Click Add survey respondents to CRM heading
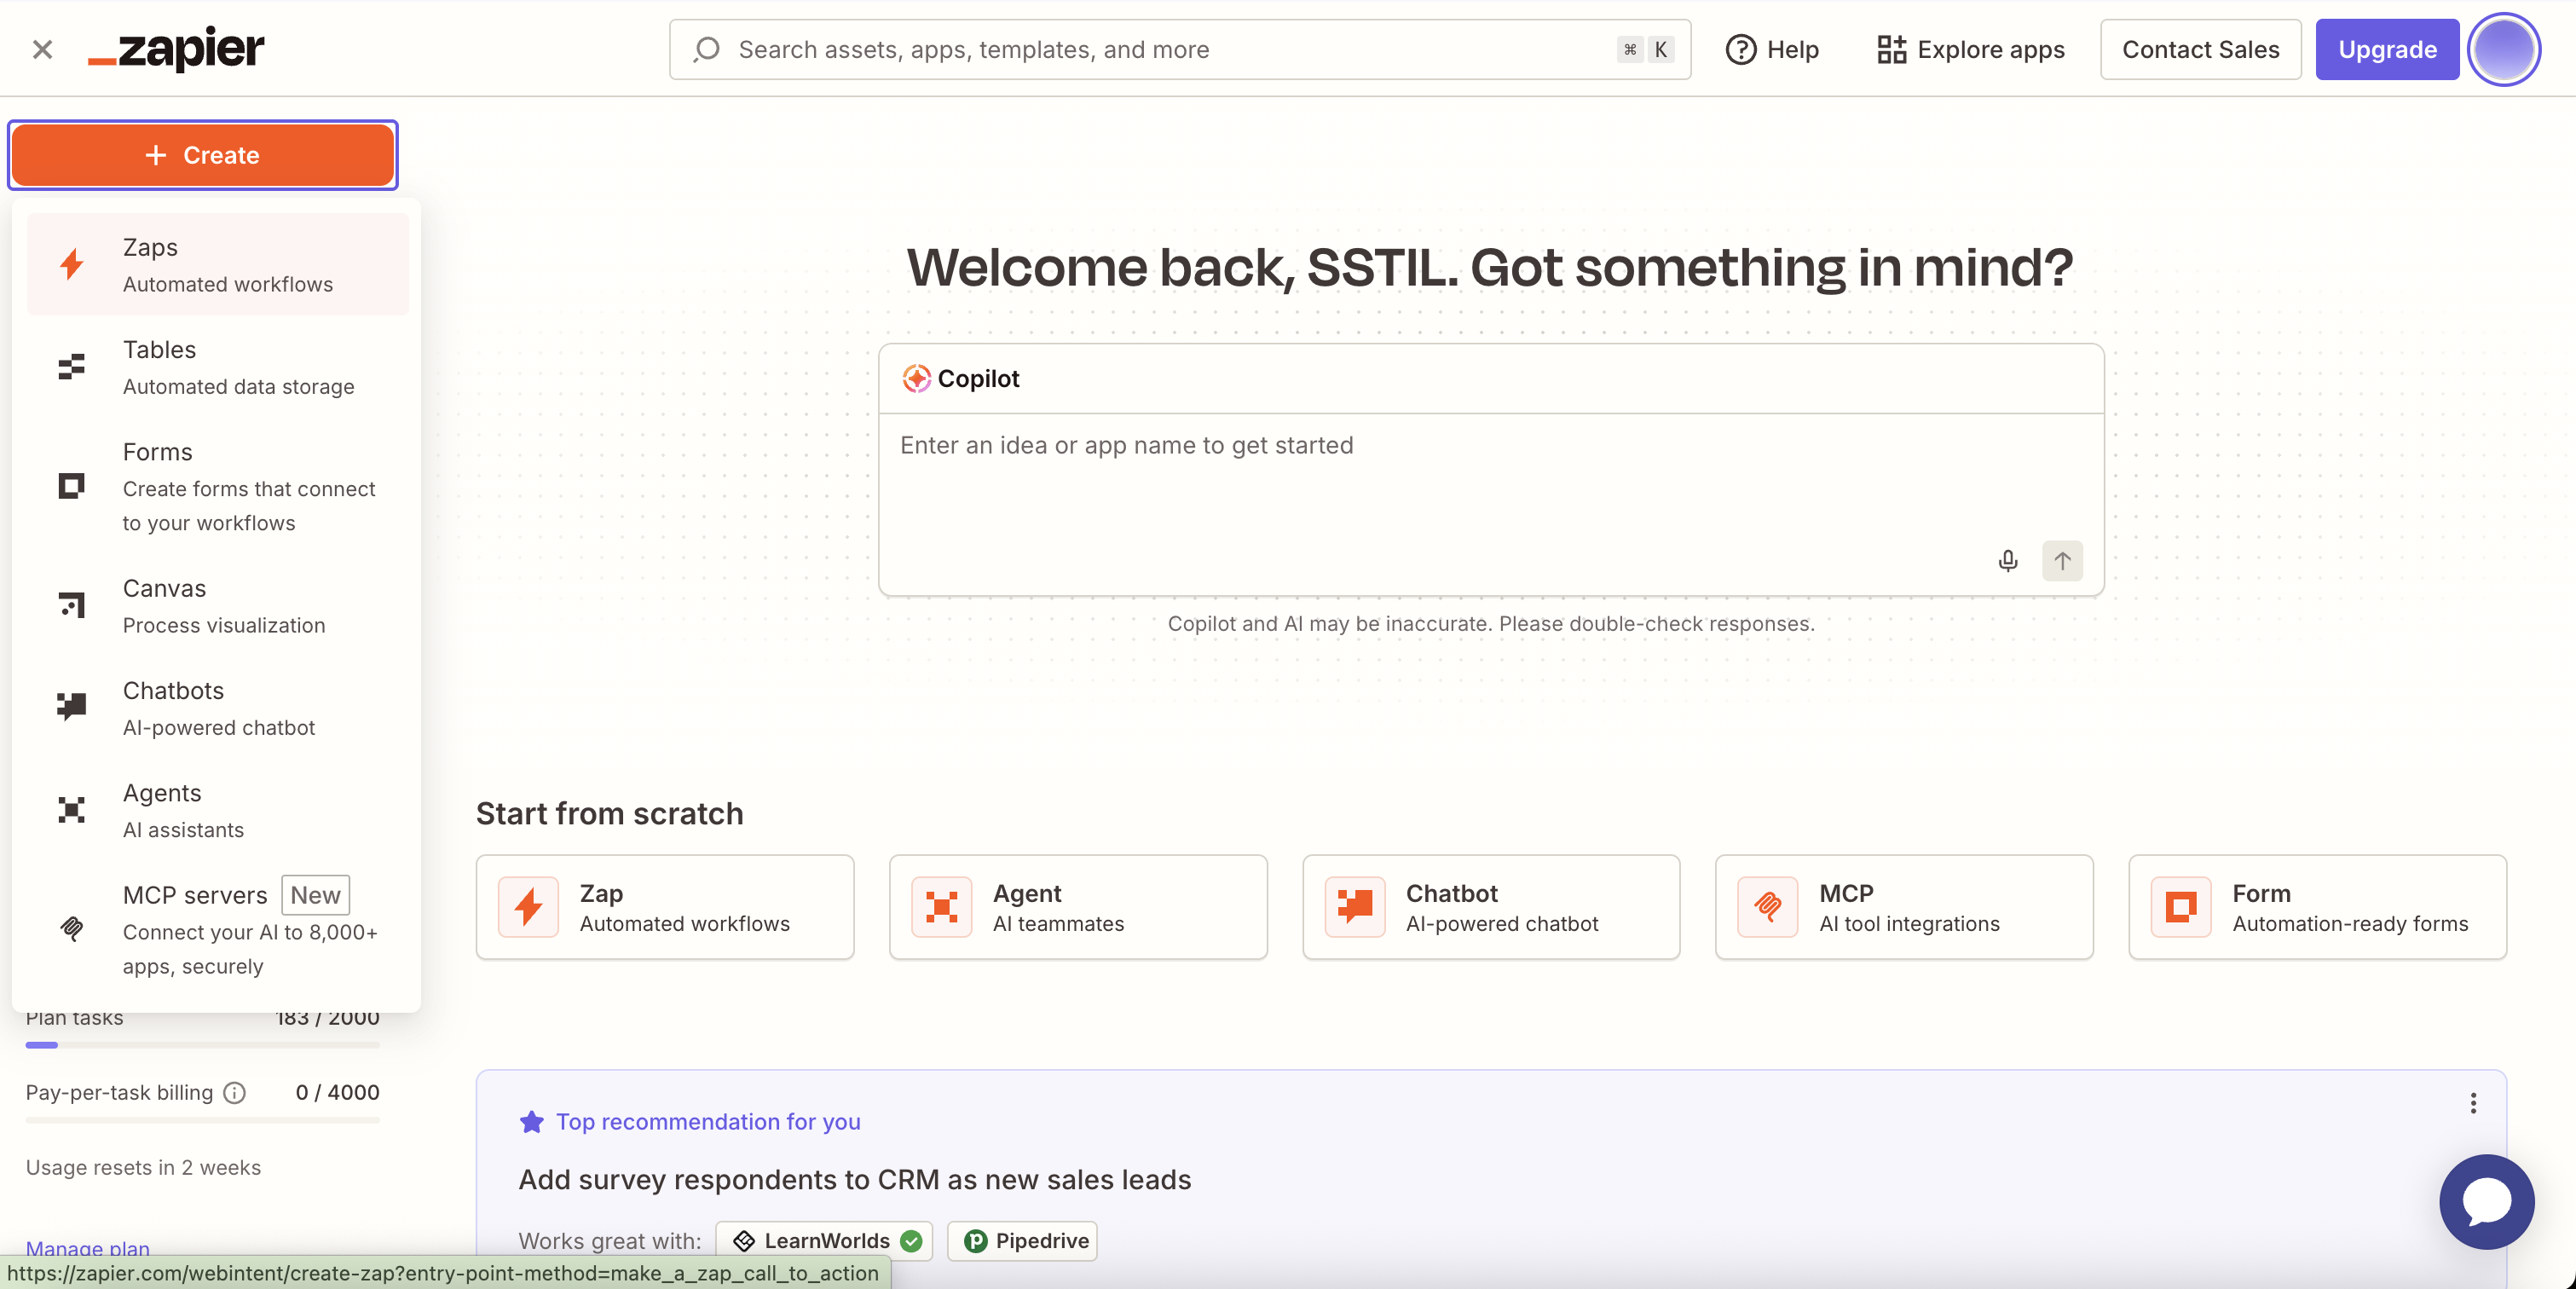The width and height of the screenshot is (2576, 1289). coord(854,1179)
